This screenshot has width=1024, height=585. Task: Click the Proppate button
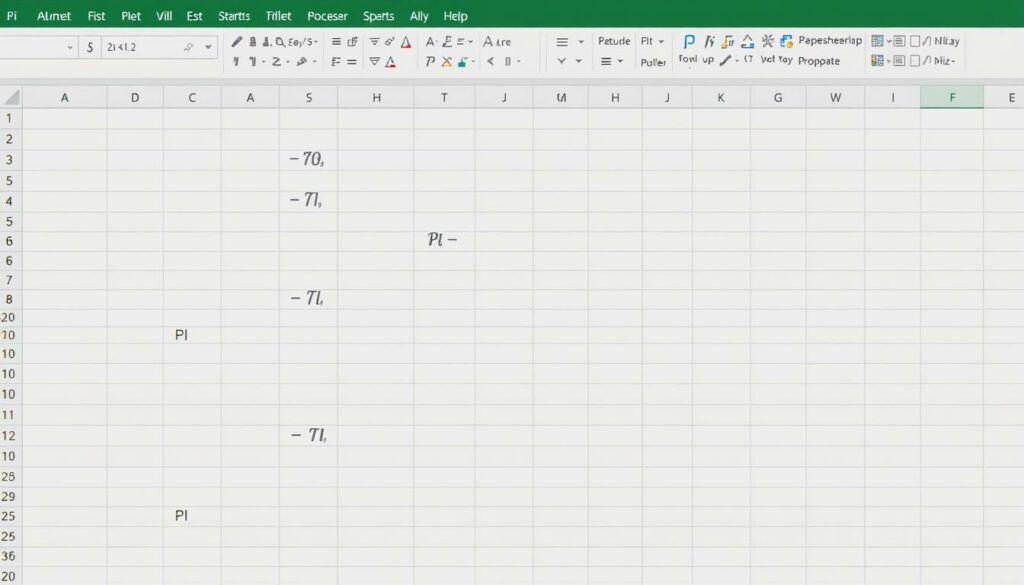[x=818, y=61]
